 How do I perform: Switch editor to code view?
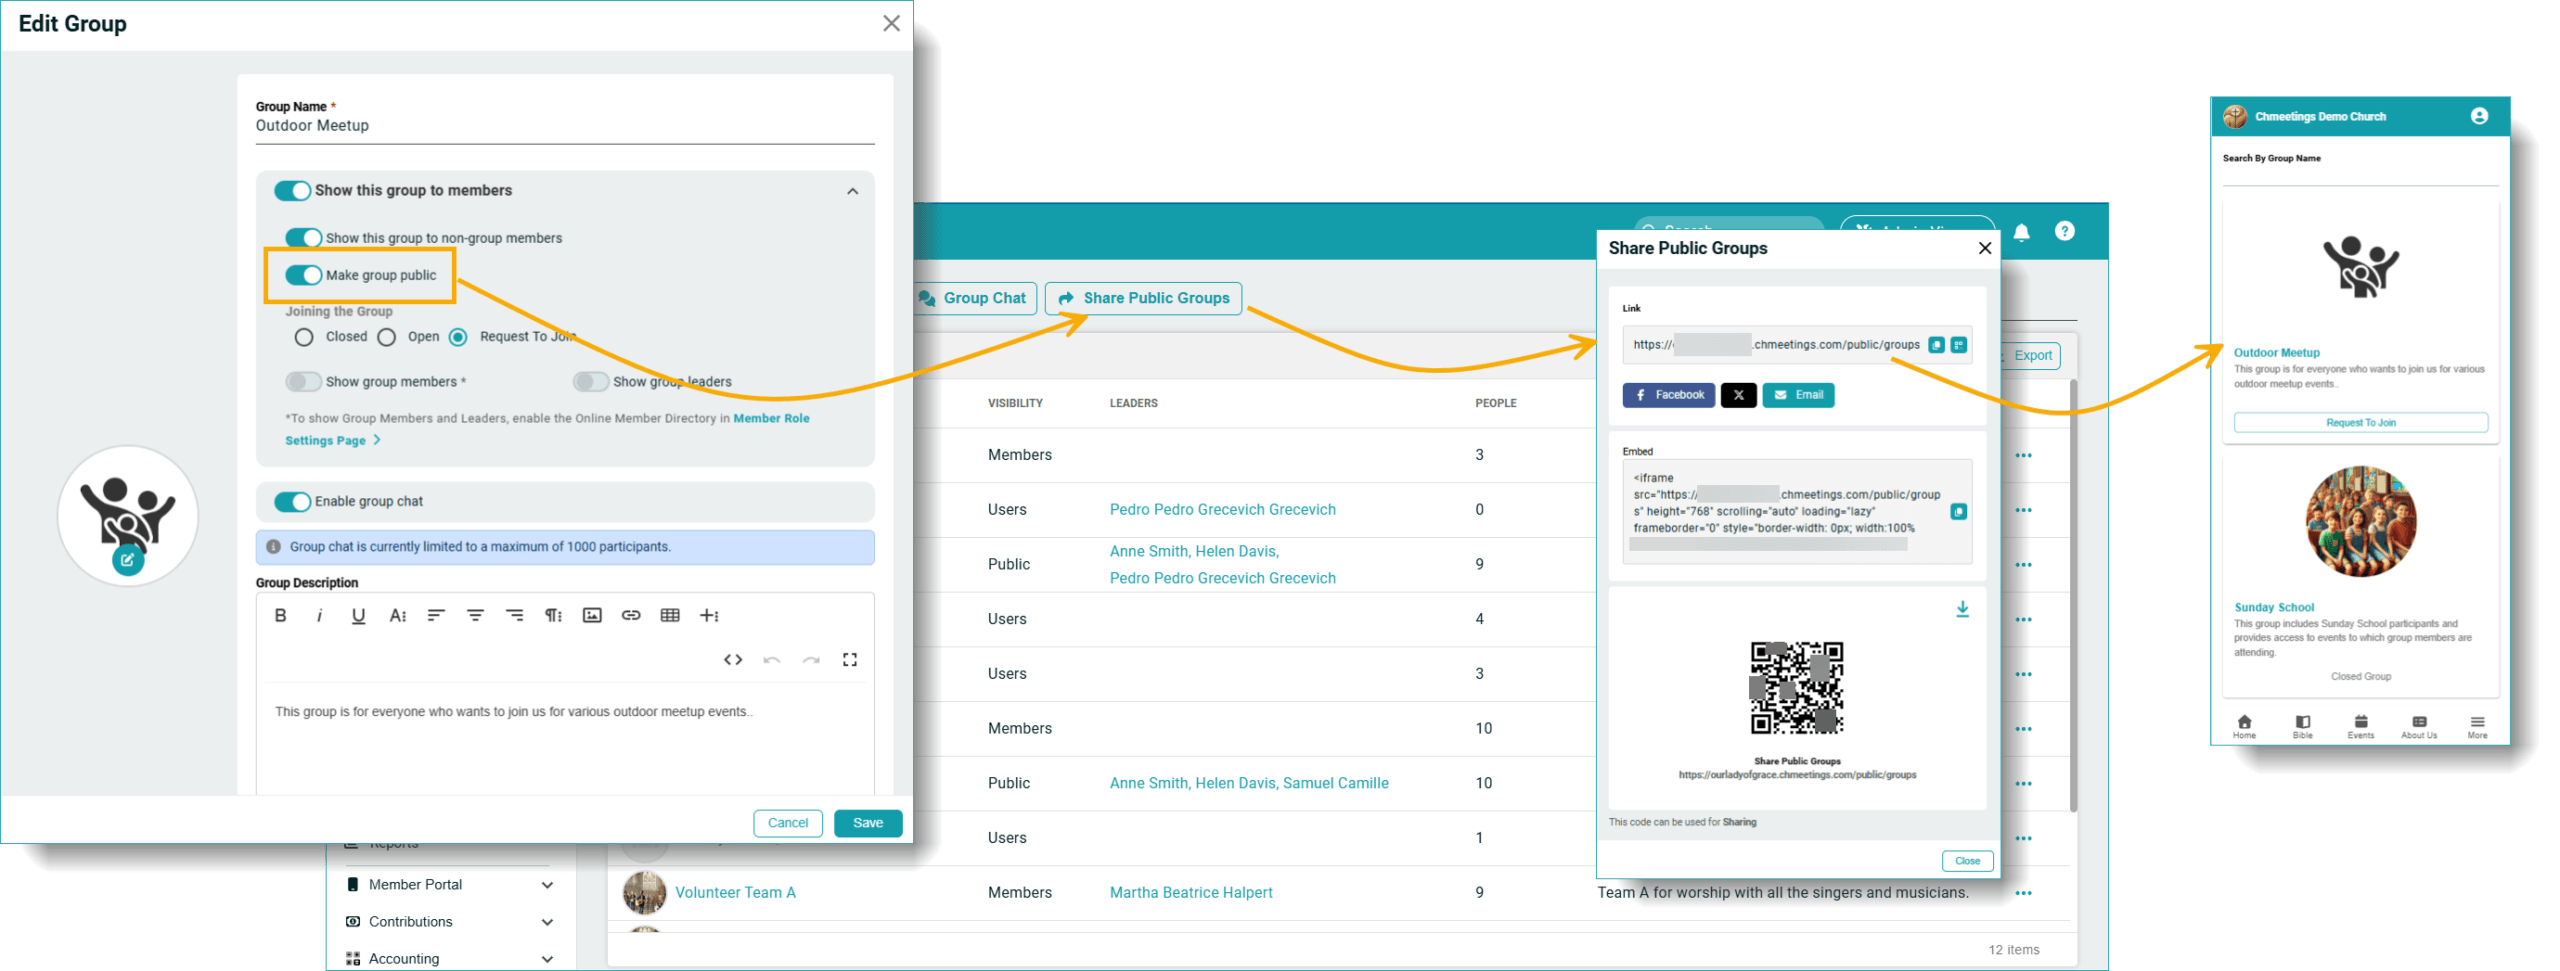click(x=733, y=659)
